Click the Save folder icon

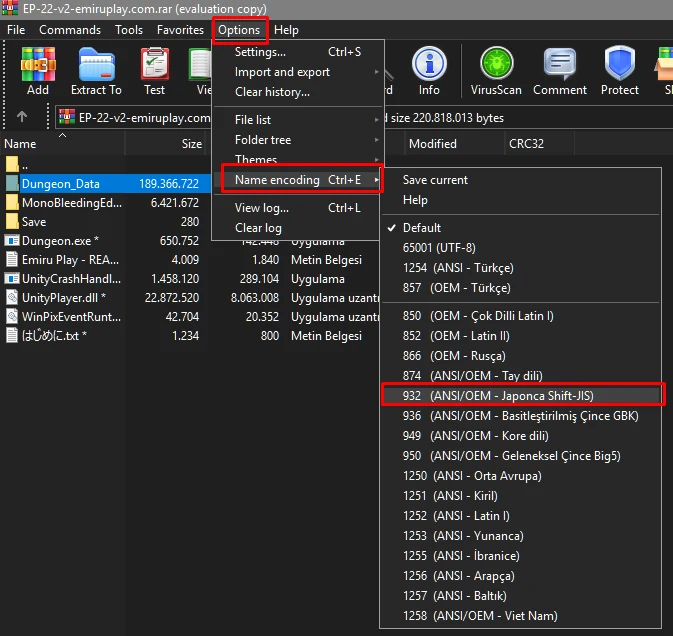pos(12,221)
